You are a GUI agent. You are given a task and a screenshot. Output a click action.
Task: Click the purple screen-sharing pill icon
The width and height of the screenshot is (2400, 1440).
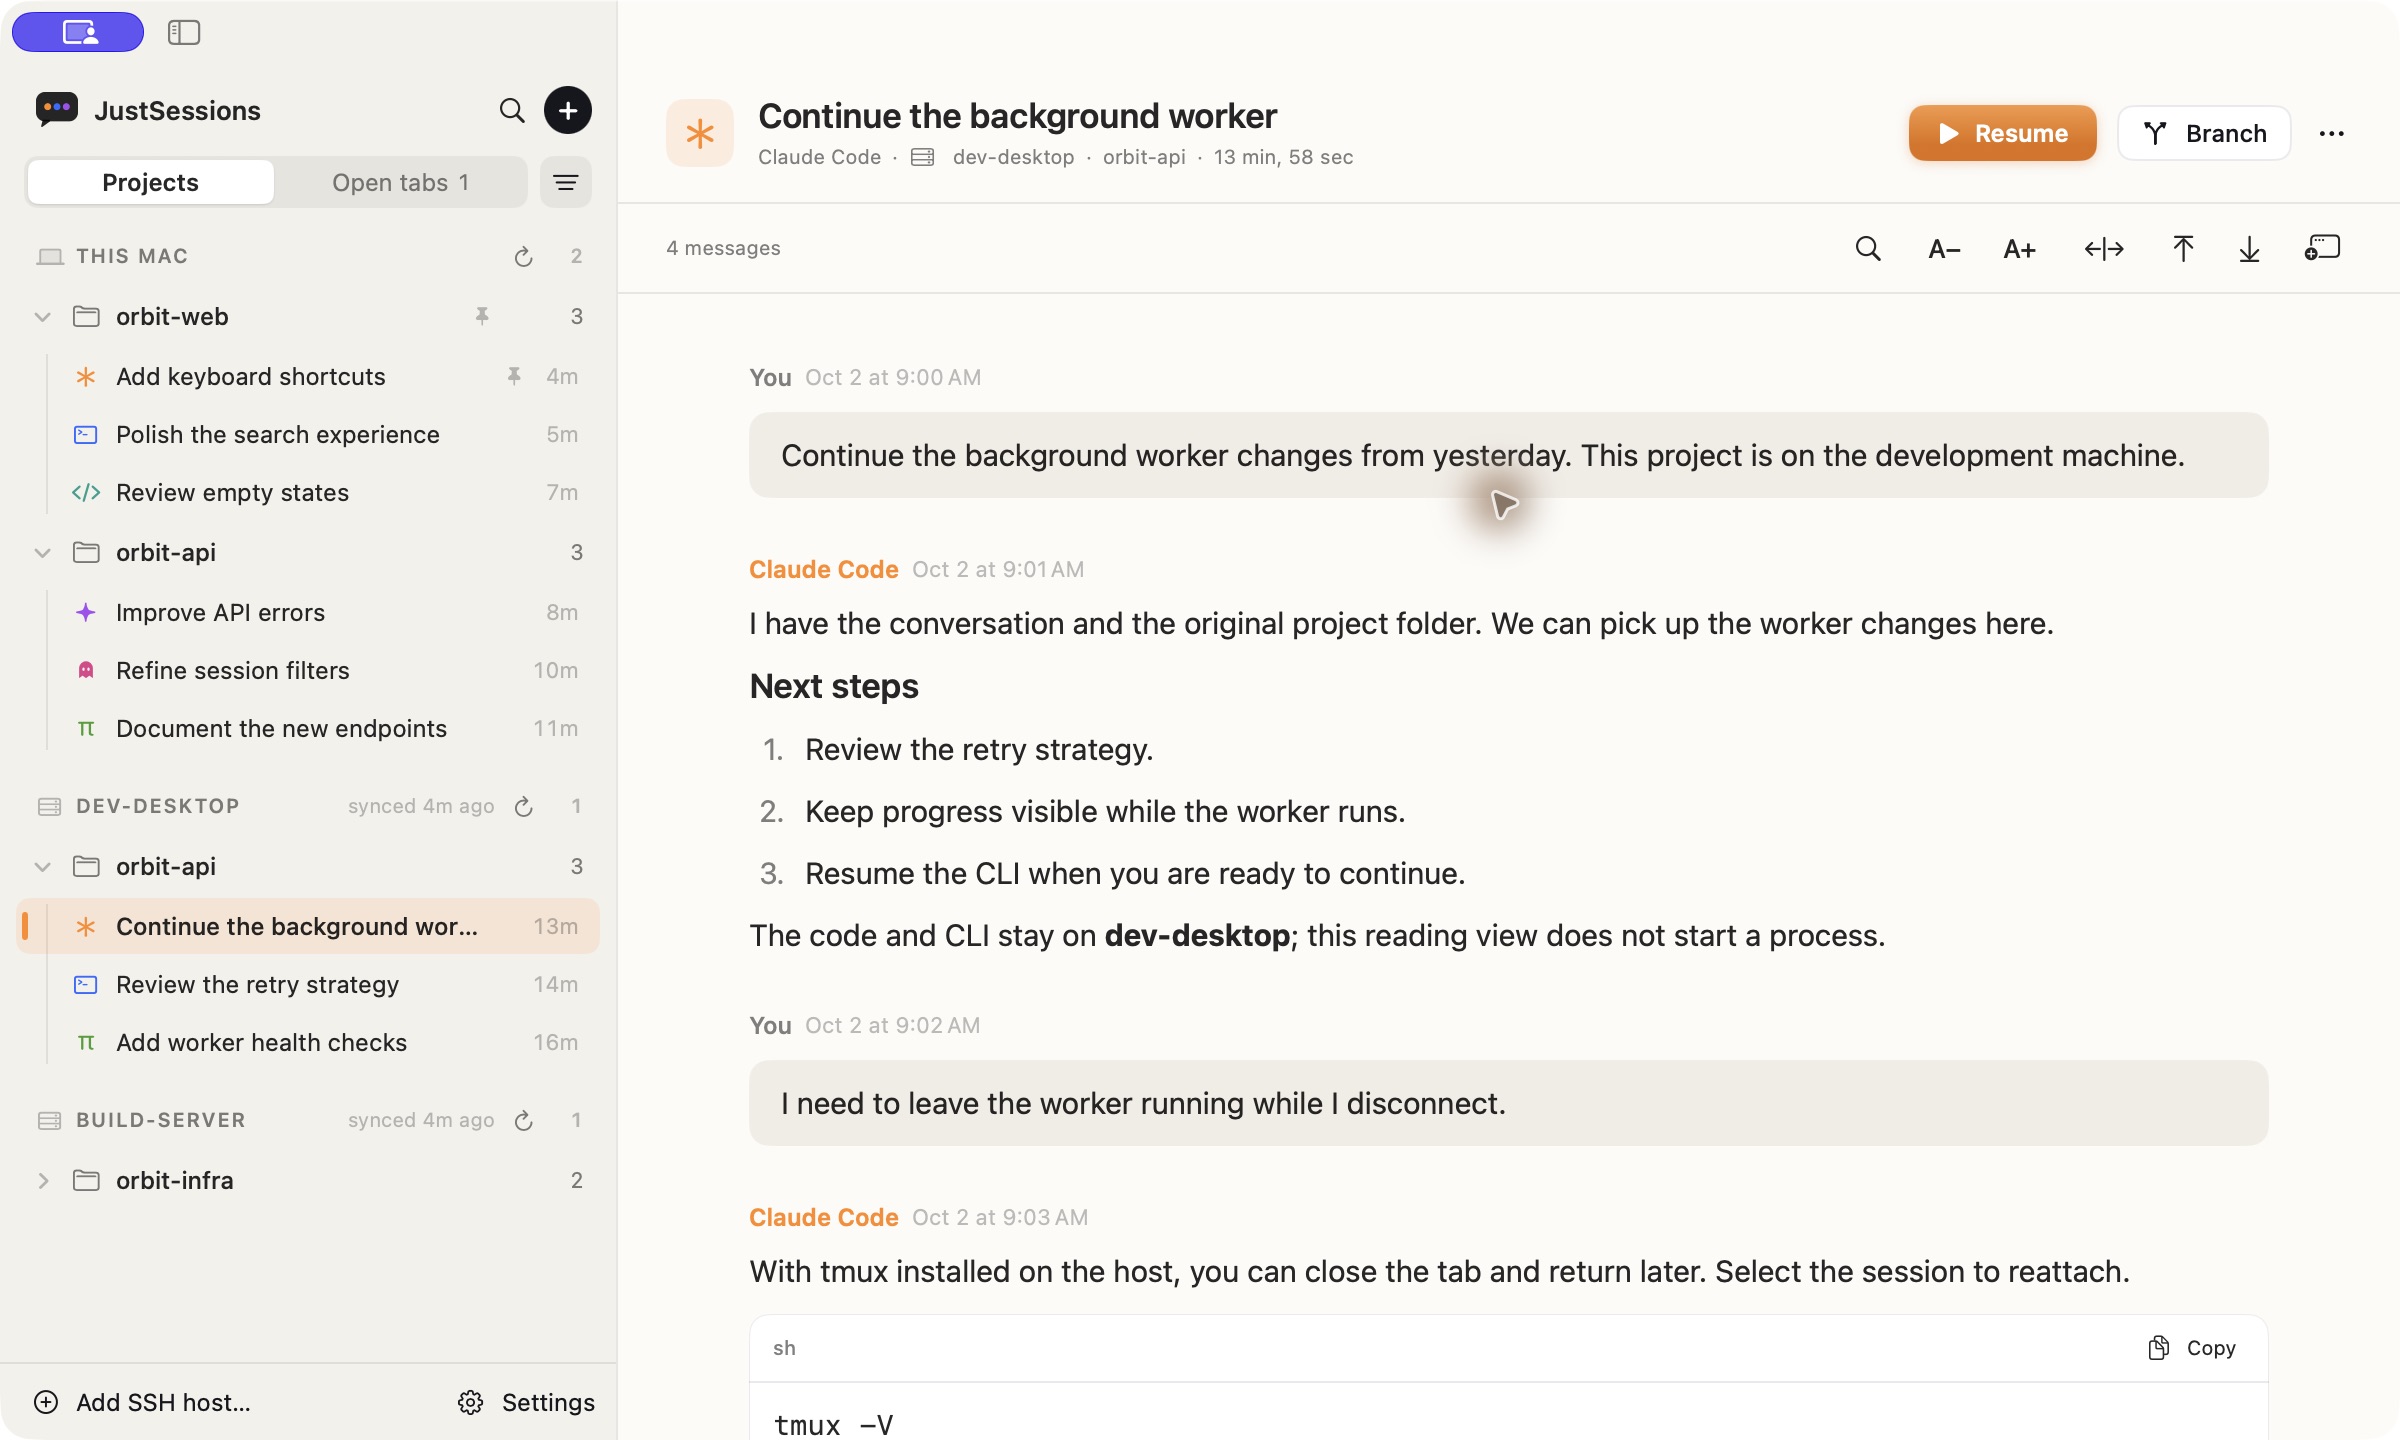tap(78, 32)
